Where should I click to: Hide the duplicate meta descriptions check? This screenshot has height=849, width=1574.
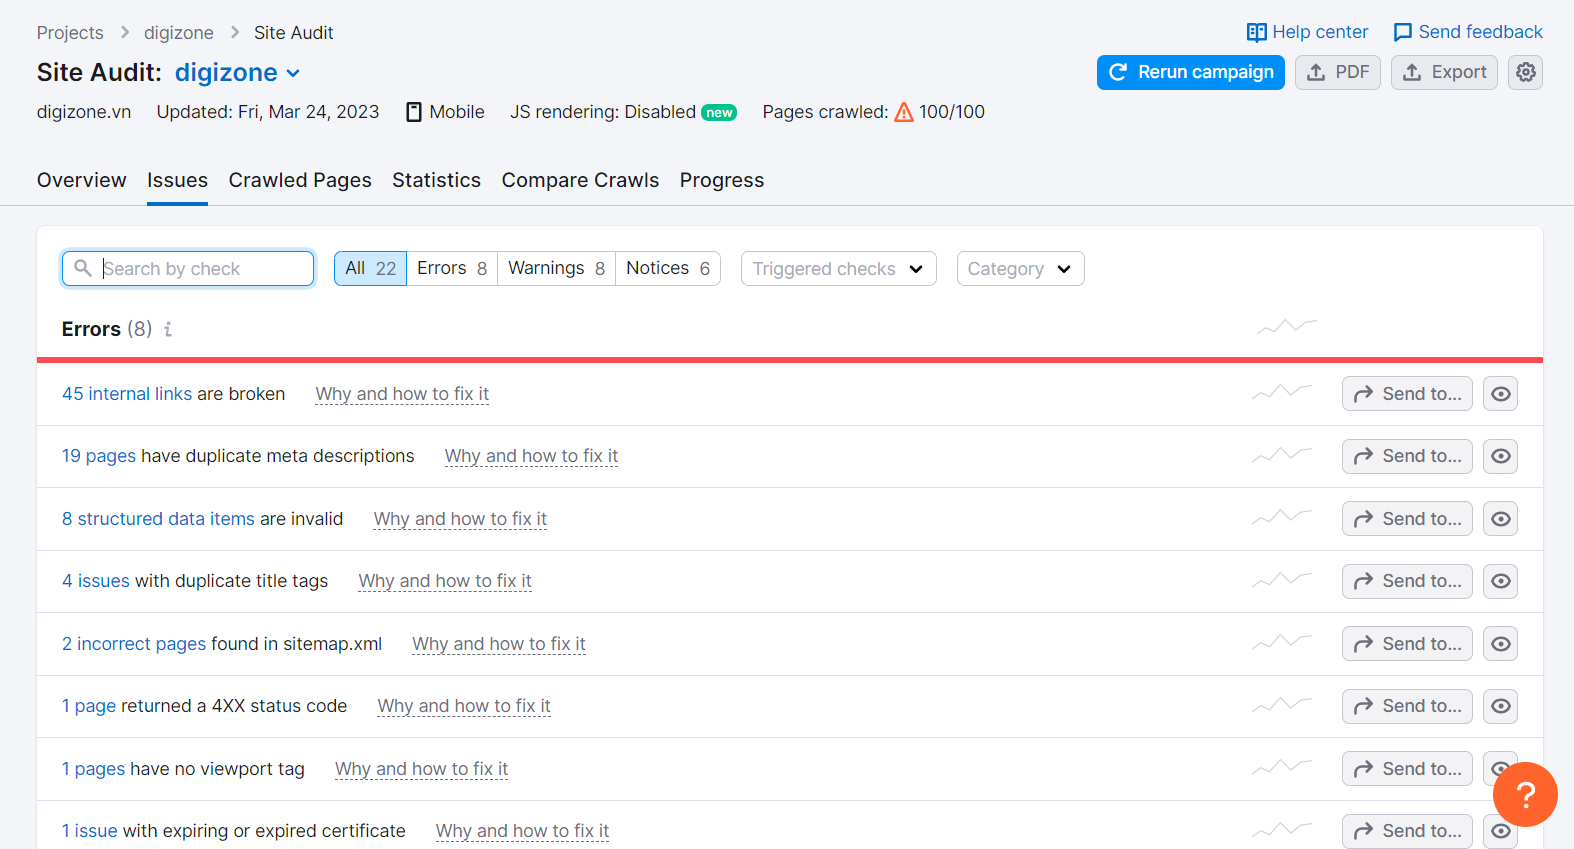(x=1500, y=456)
